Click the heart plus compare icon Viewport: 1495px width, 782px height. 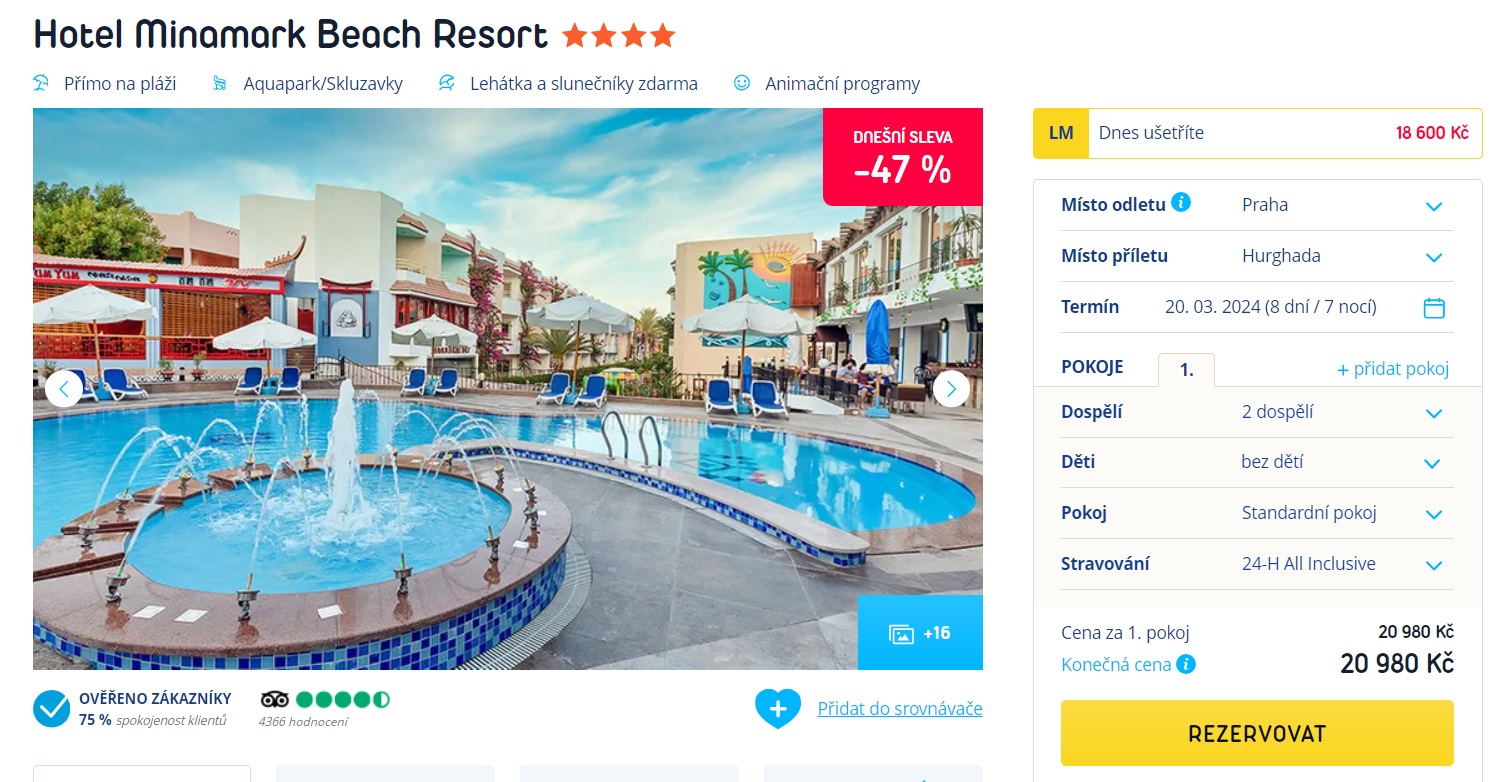(778, 708)
